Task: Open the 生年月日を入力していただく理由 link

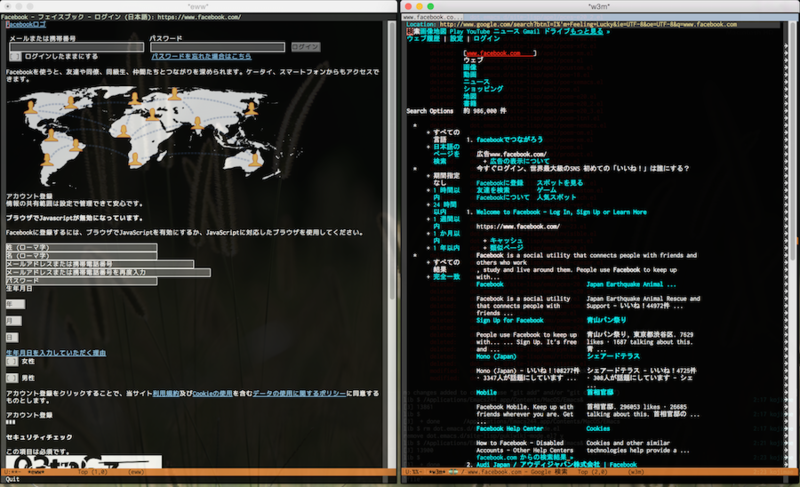Action: [56, 353]
